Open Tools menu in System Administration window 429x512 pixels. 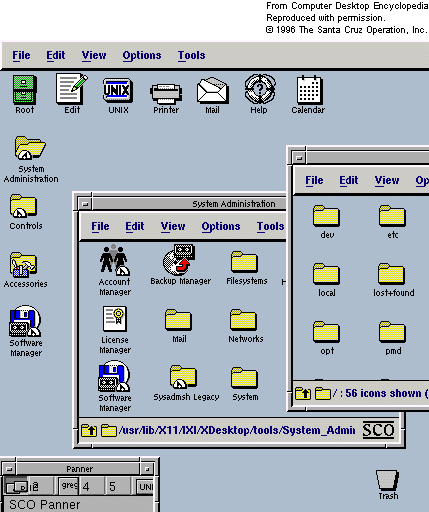[271, 226]
